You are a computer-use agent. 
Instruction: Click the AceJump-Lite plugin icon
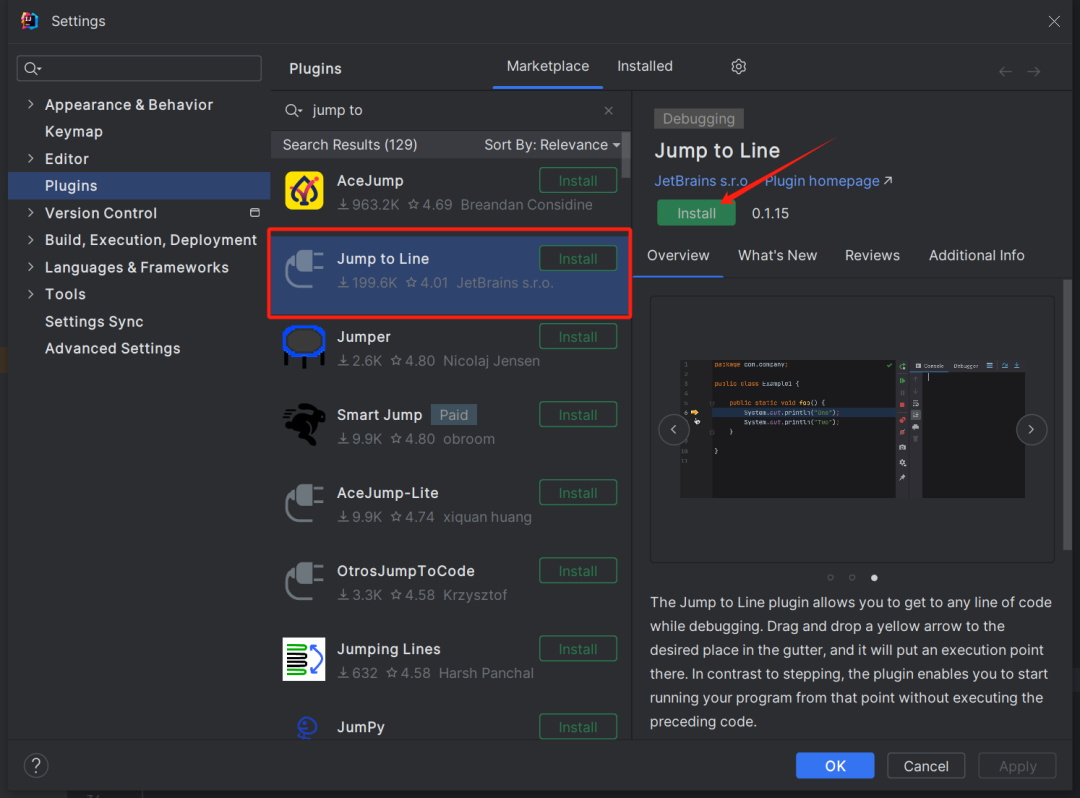[304, 503]
